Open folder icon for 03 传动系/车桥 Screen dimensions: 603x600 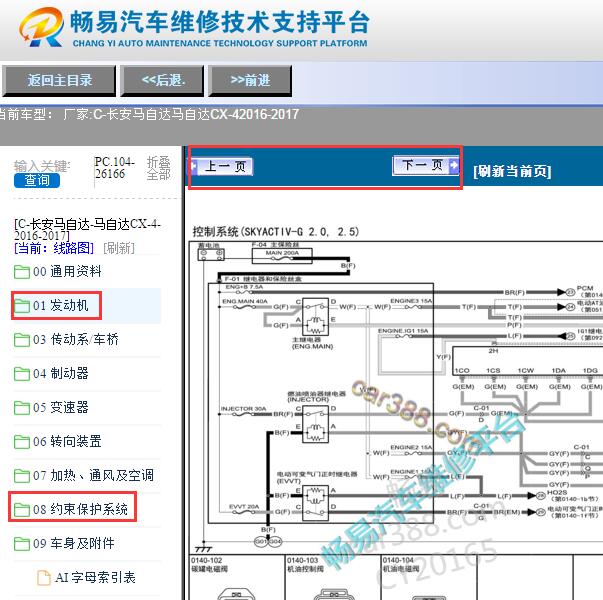22,340
